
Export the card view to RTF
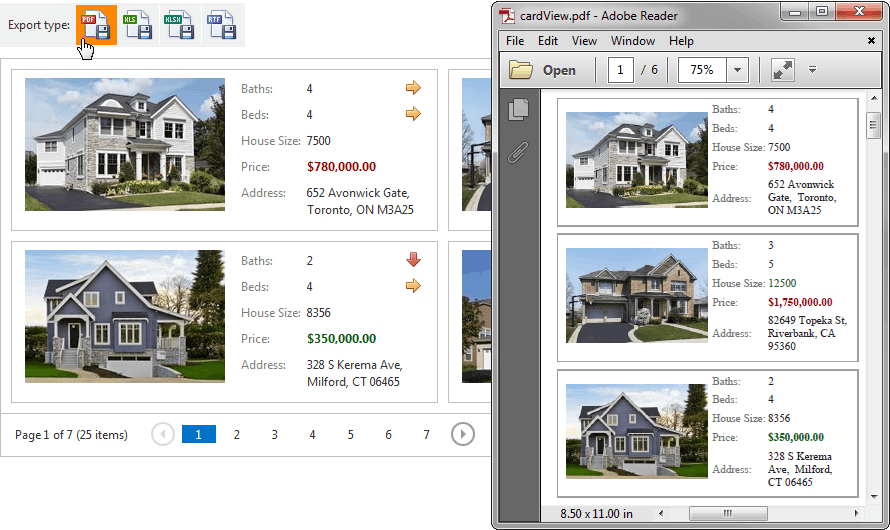[221, 25]
